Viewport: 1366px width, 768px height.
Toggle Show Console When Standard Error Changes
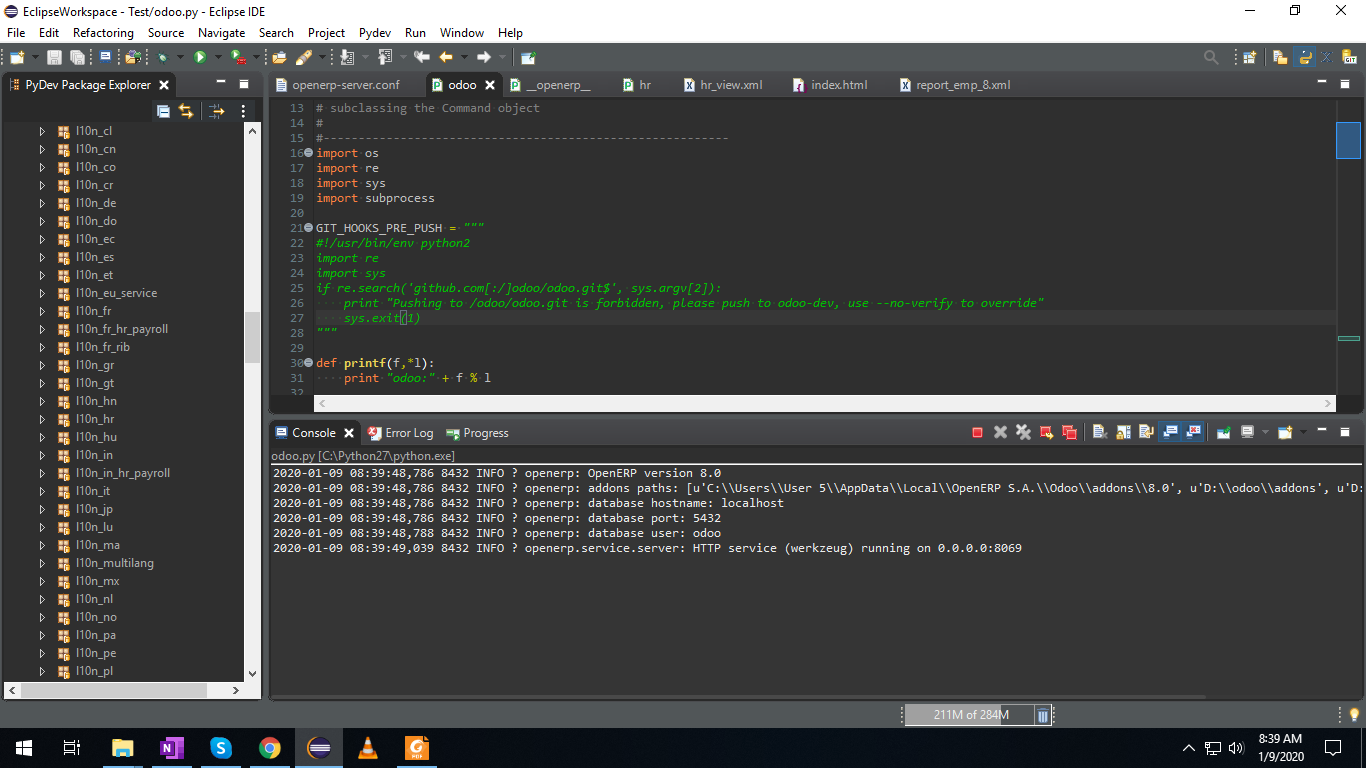tap(1192, 433)
